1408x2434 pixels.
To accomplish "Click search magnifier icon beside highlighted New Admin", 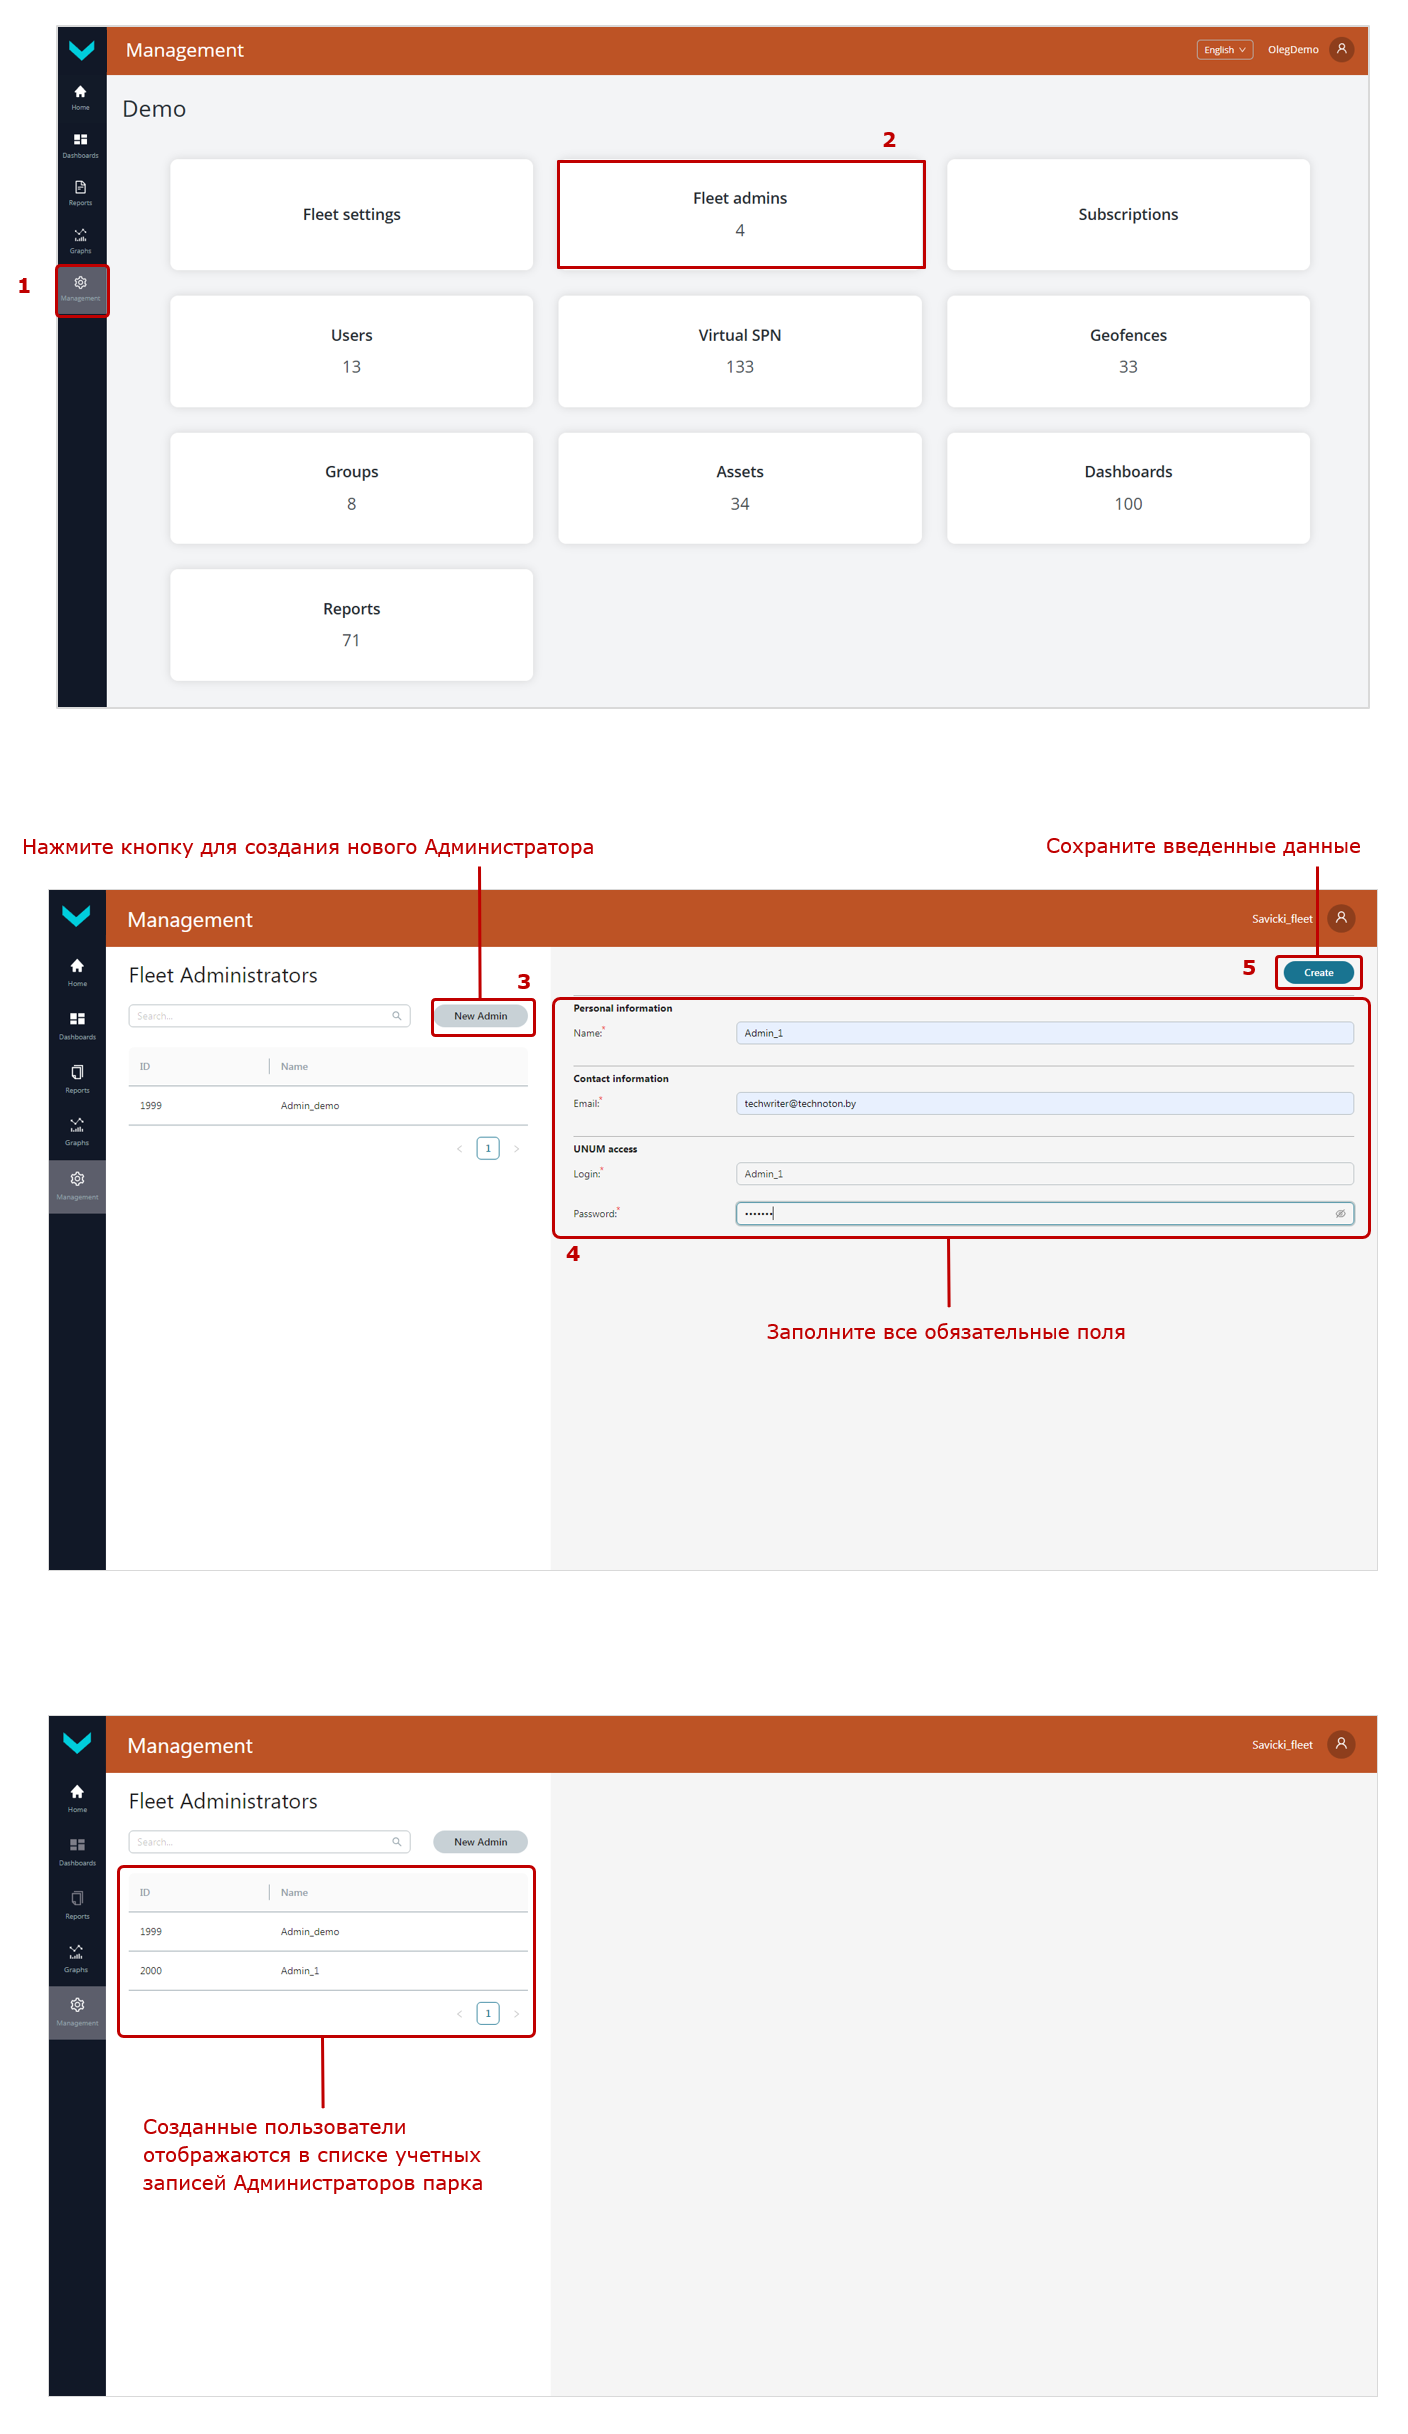I will click(397, 1016).
